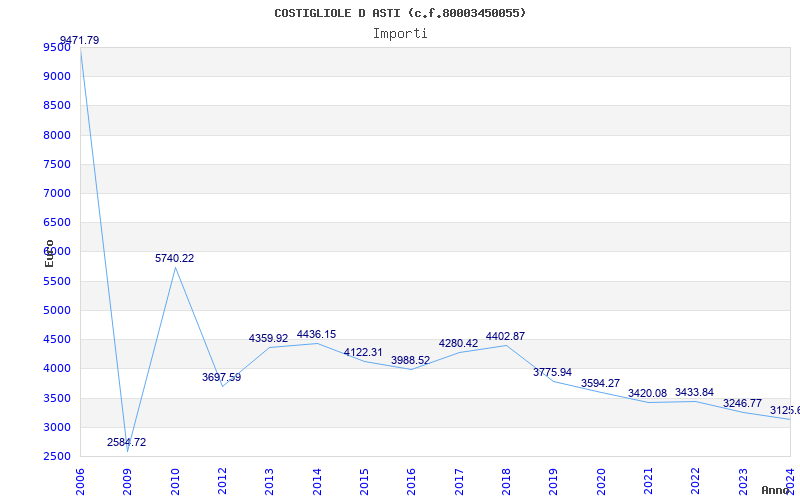The height and width of the screenshot is (500, 800).
Task: Click the 3697.59 data label
Action: click(221, 377)
